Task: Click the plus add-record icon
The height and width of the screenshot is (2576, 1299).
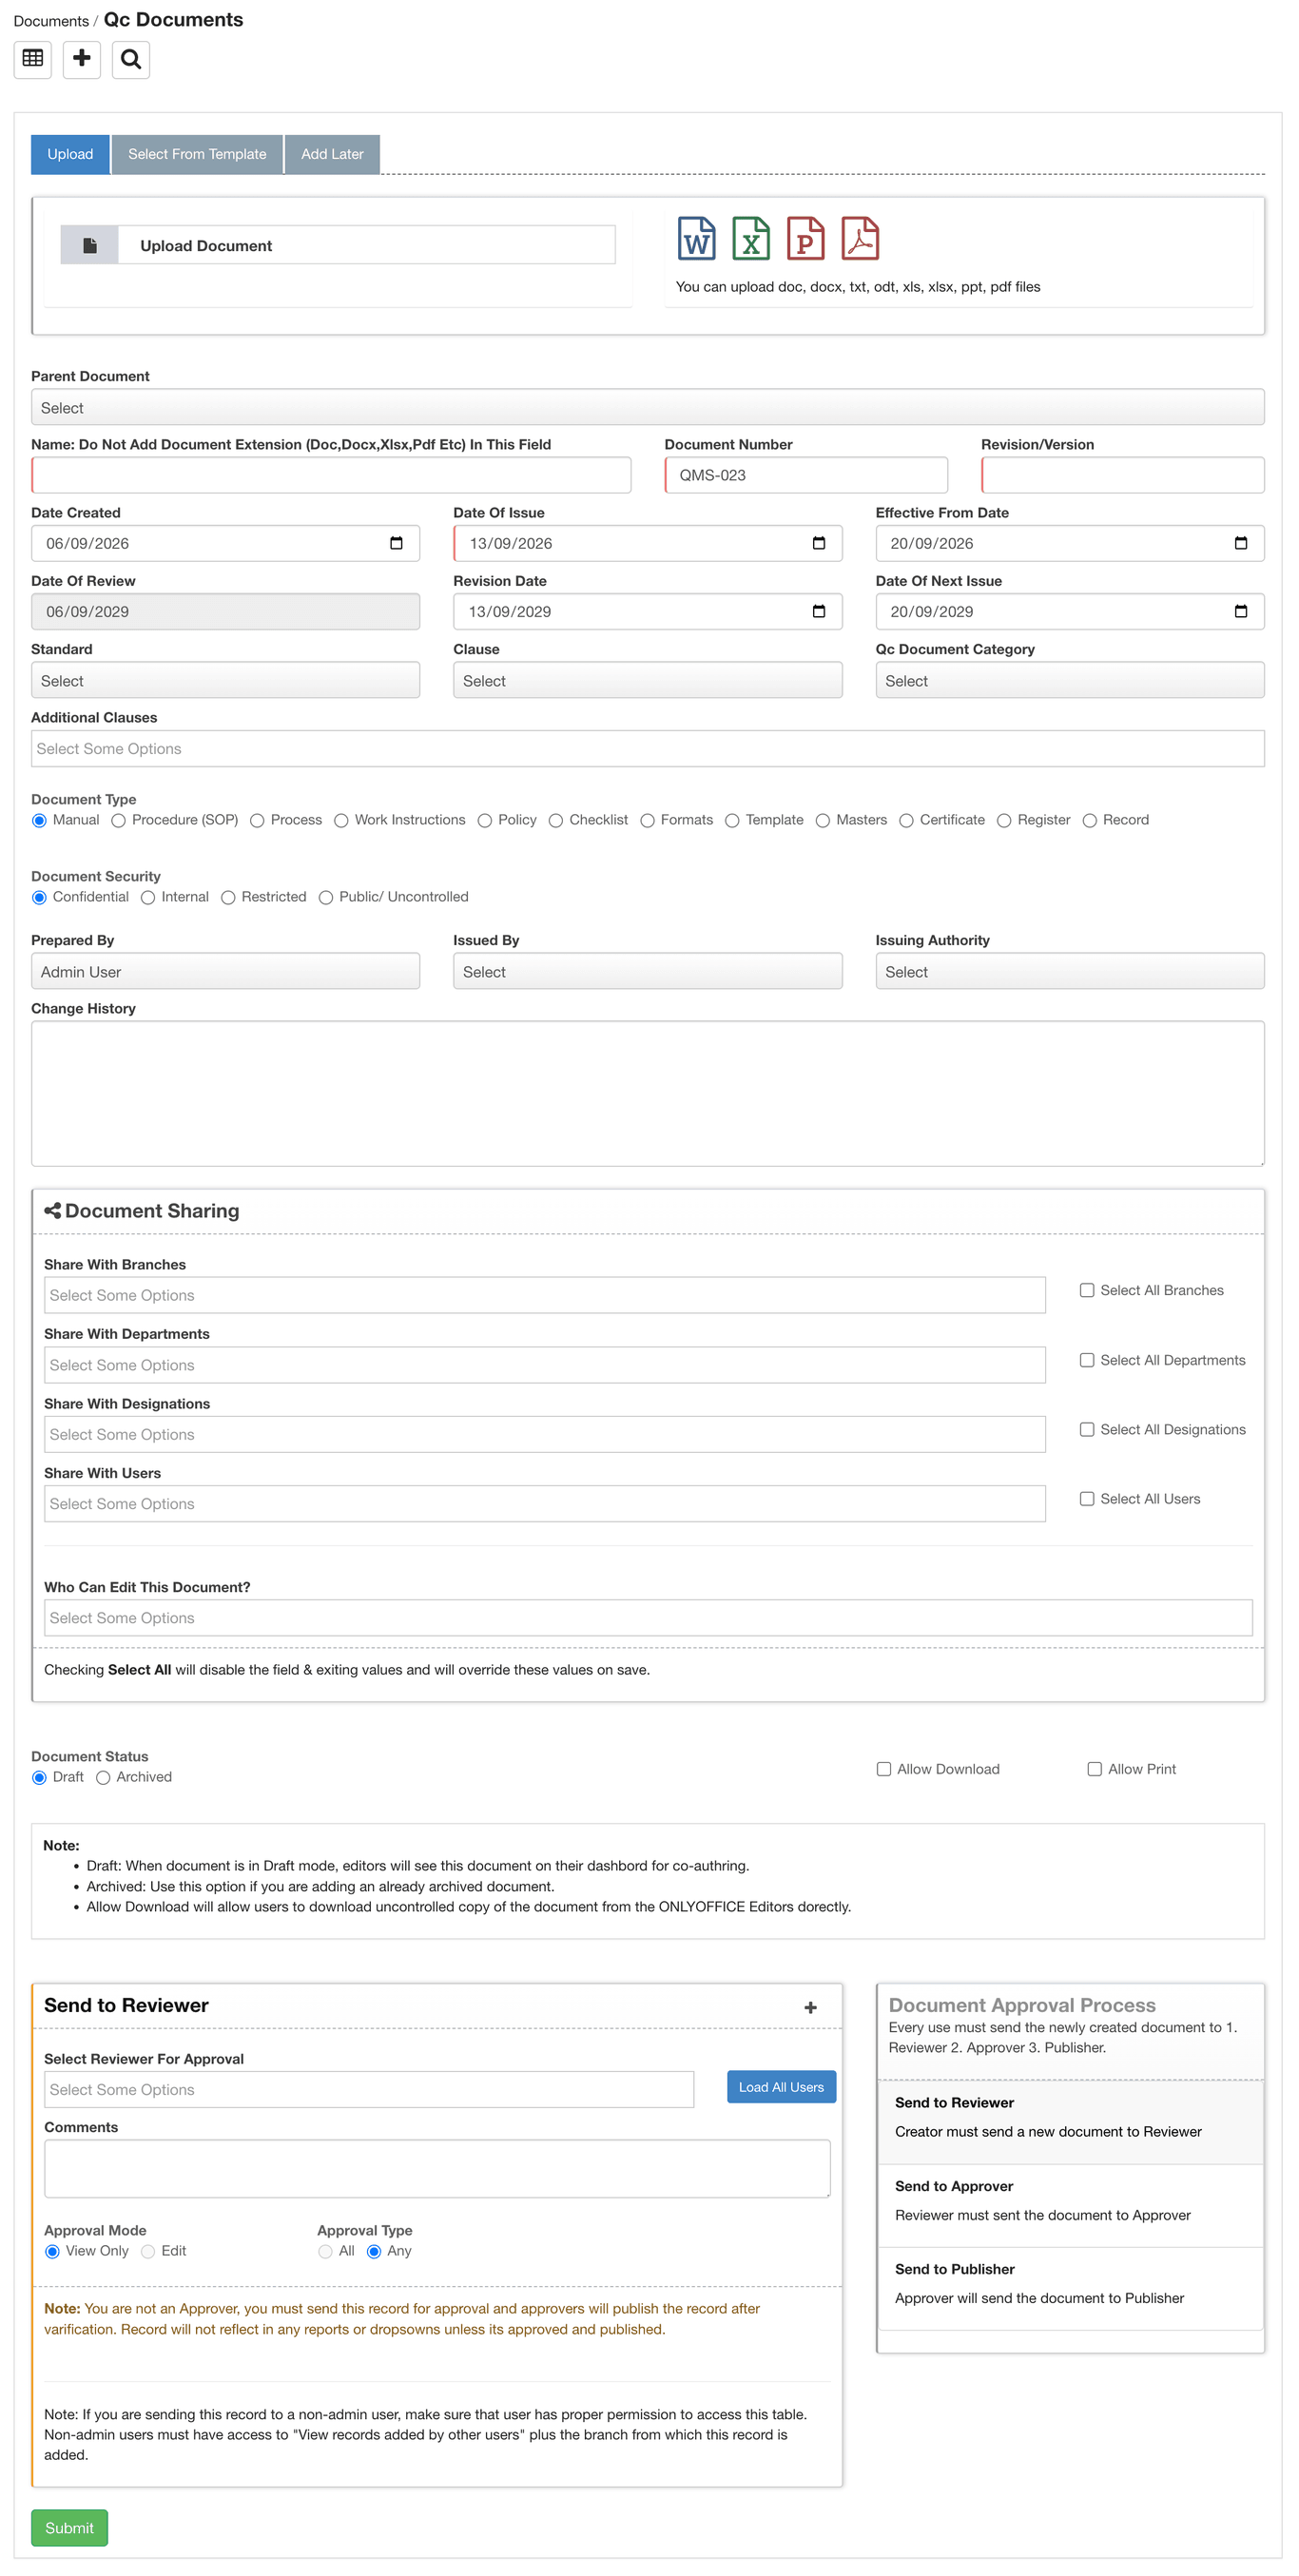Action: (x=82, y=60)
